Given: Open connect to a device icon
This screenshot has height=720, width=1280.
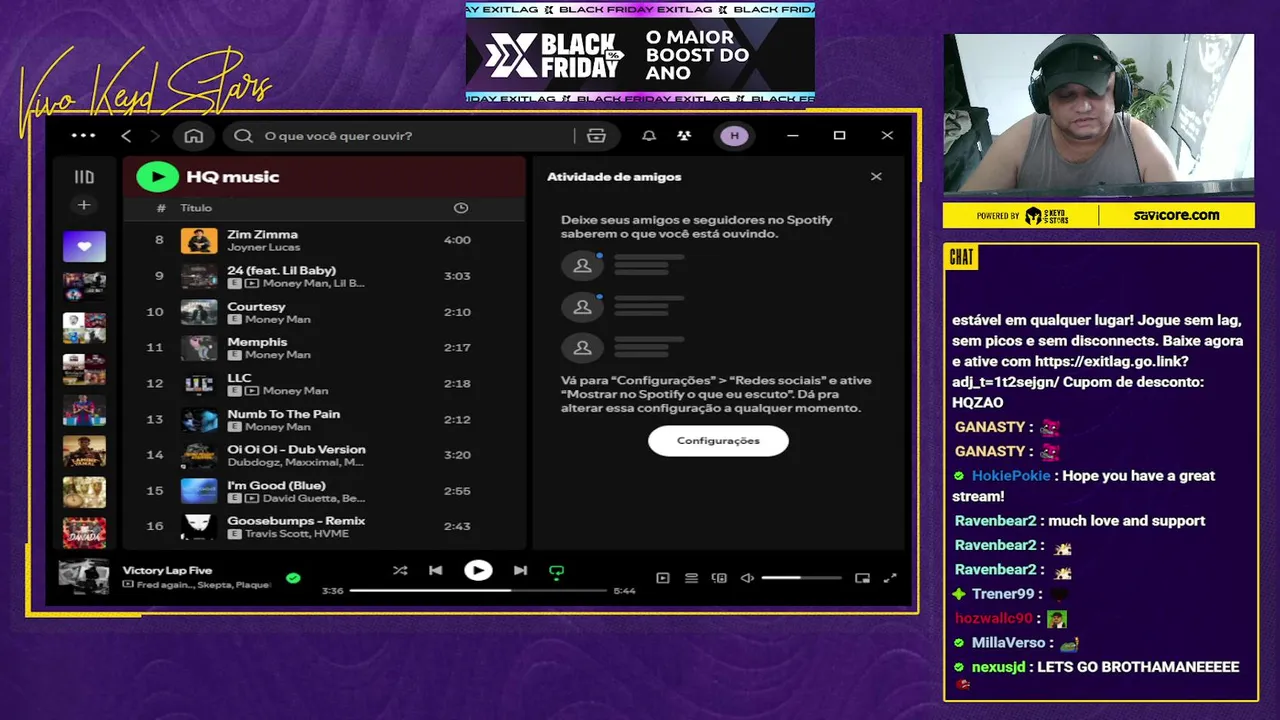Looking at the screenshot, I should [719, 578].
